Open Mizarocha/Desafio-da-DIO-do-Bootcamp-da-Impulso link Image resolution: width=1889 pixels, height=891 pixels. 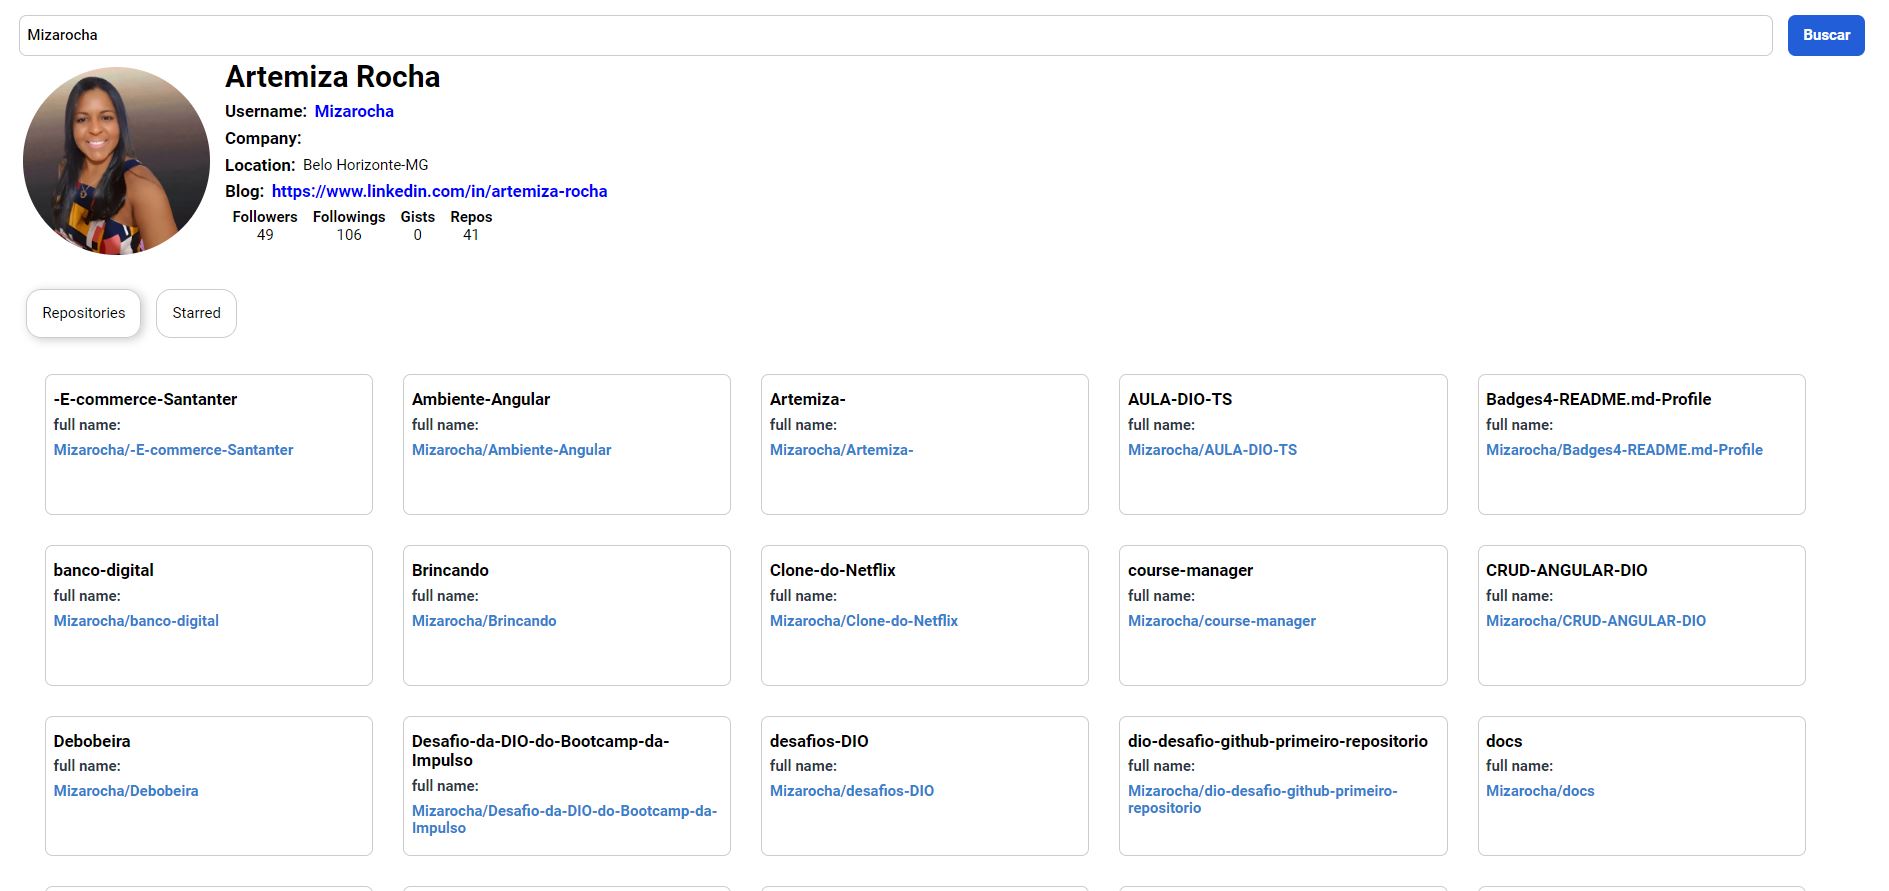point(564,819)
